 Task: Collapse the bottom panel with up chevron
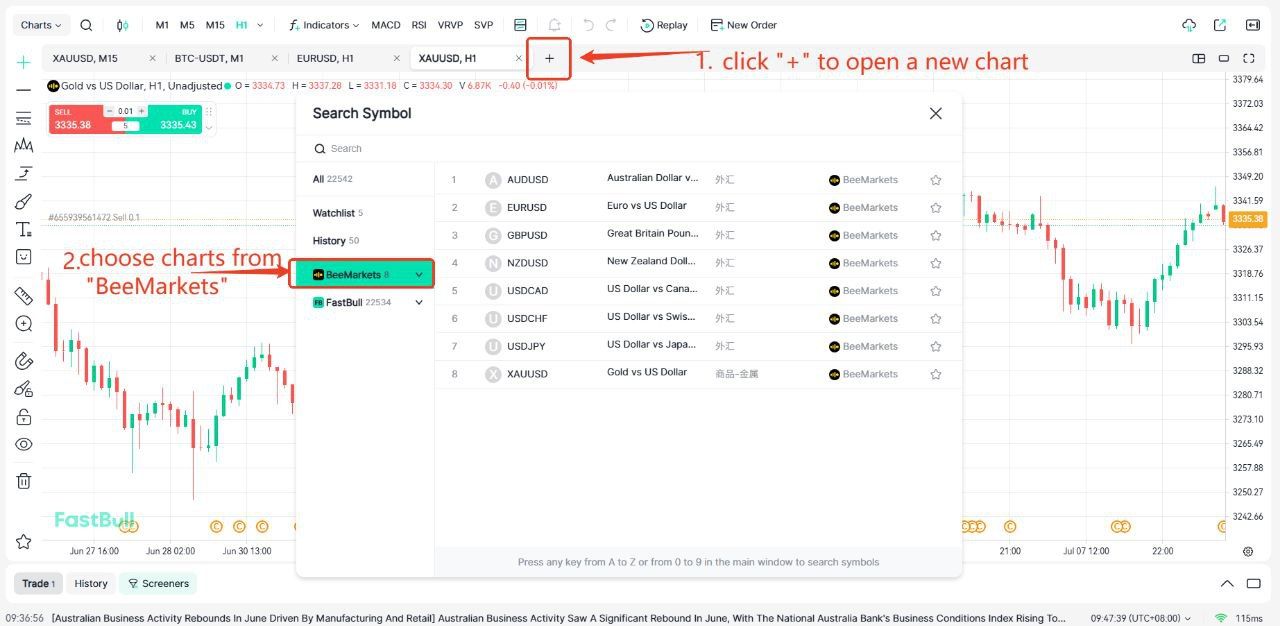1227,583
